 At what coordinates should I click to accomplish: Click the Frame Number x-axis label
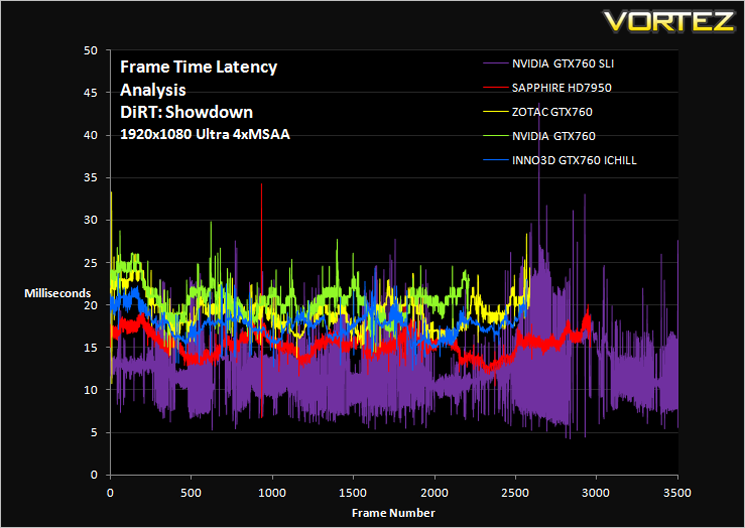pyautogui.click(x=393, y=513)
